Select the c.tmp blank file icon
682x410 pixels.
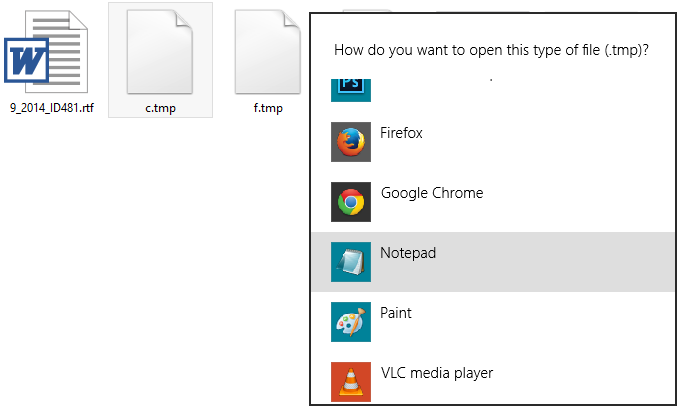click(x=160, y=52)
